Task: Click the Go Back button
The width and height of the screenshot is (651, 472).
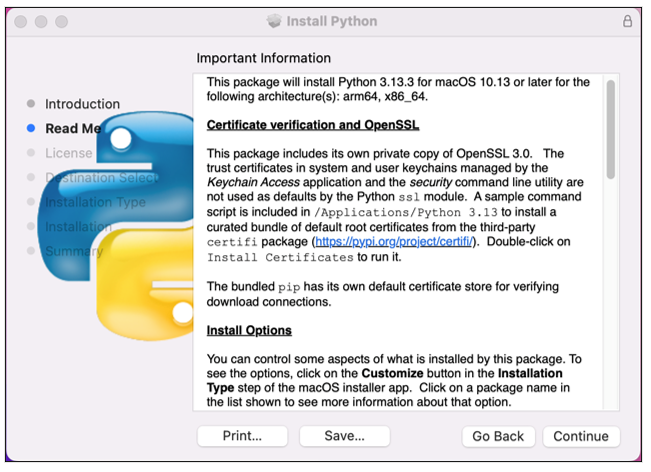Action: [498, 436]
